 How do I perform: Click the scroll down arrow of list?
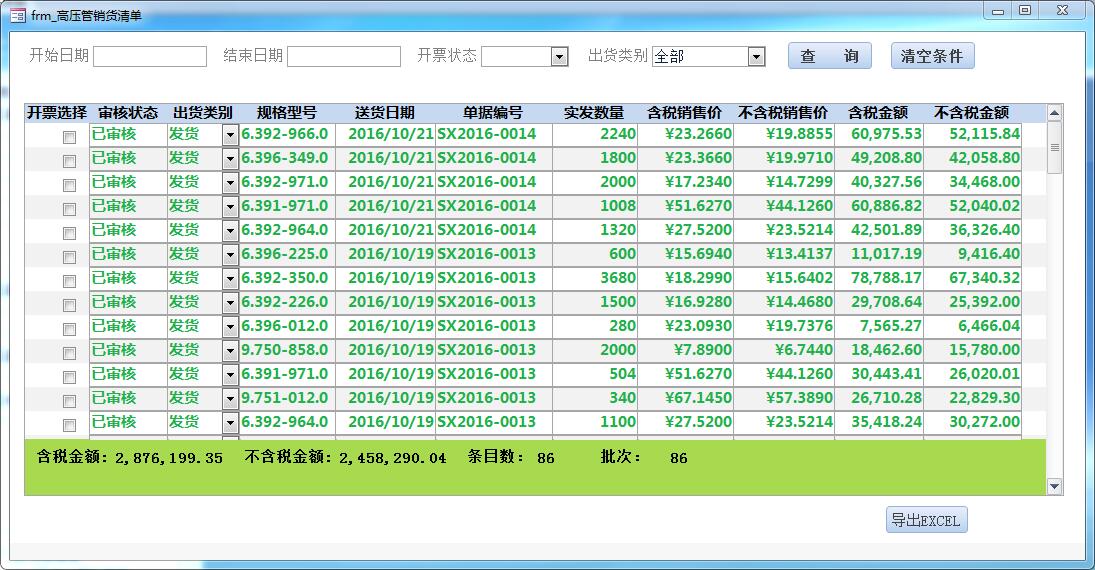click(x=1054, y=486)
